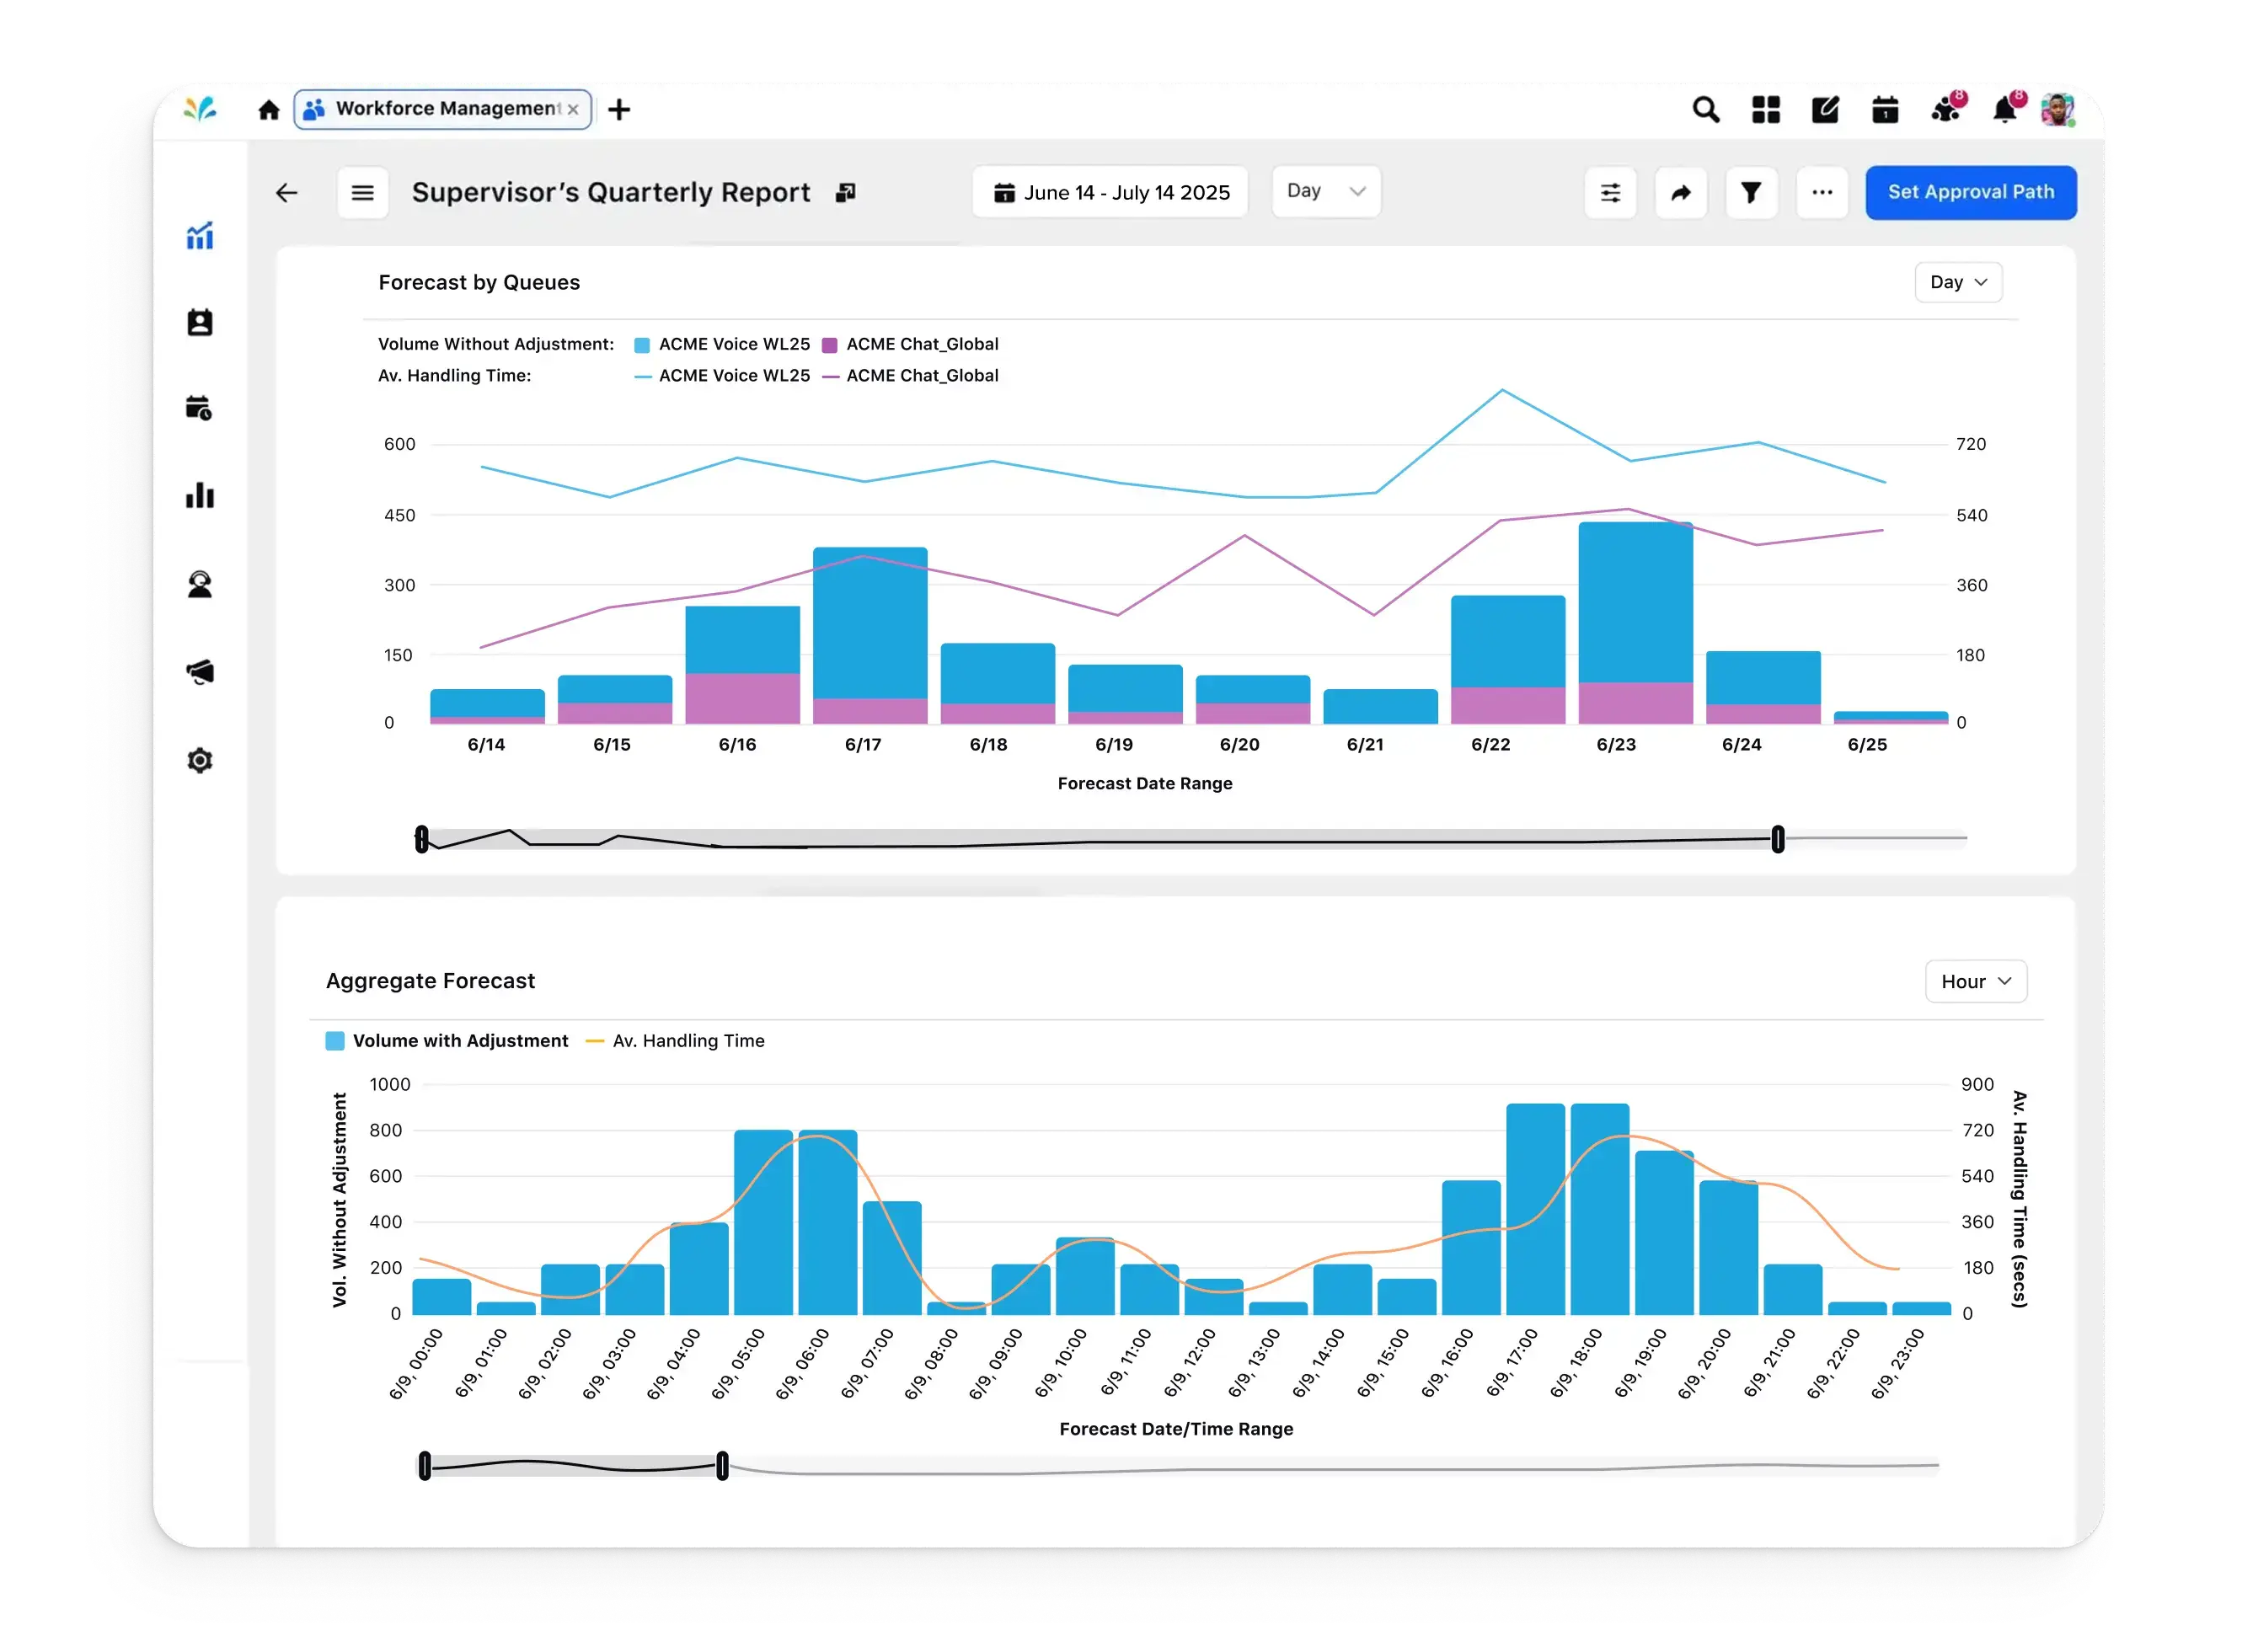Open the apps grid launcher icon
Image resolution: width=2258 pixels, height=1652 pixels.
click(x=1765, y=109)
